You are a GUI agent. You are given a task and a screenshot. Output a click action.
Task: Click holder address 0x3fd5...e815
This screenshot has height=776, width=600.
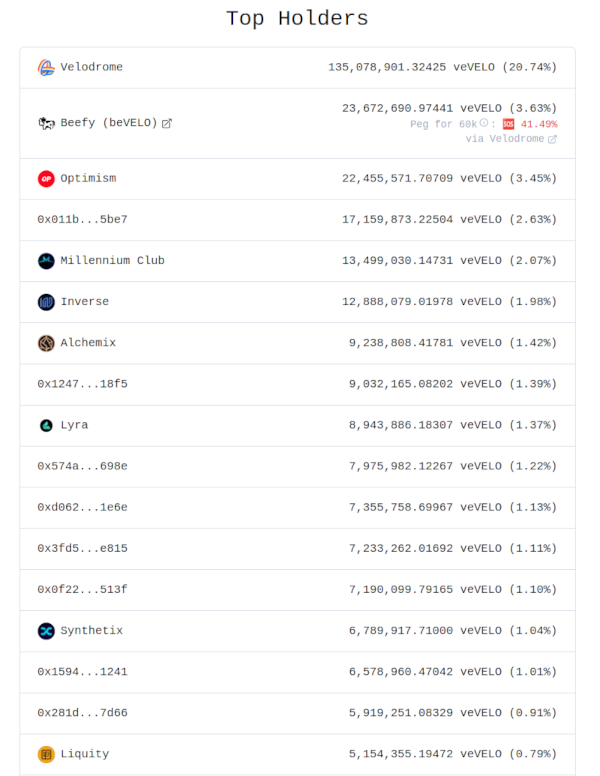click(82, 548)
